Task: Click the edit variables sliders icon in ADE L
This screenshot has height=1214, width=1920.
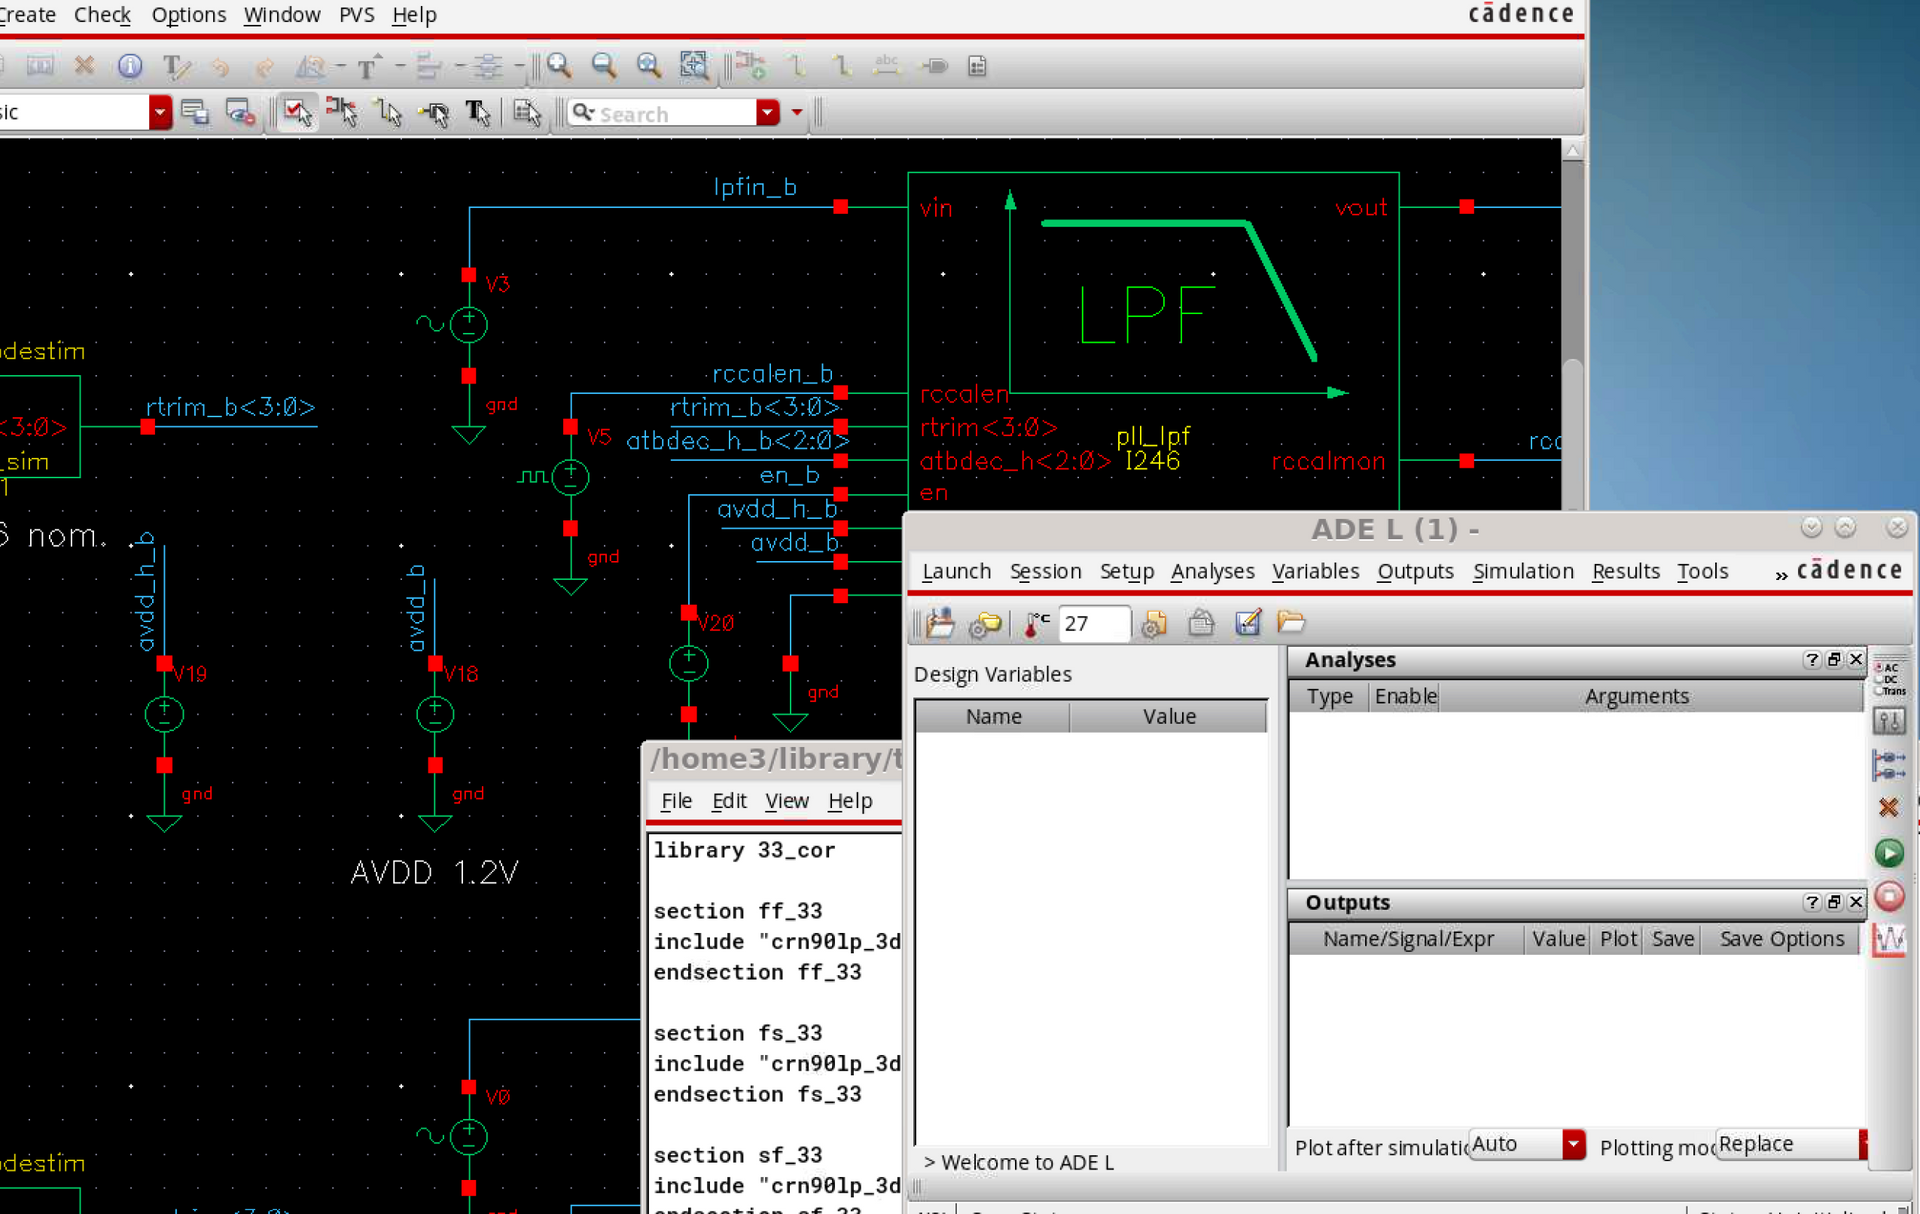Action: pos(1889,721)
